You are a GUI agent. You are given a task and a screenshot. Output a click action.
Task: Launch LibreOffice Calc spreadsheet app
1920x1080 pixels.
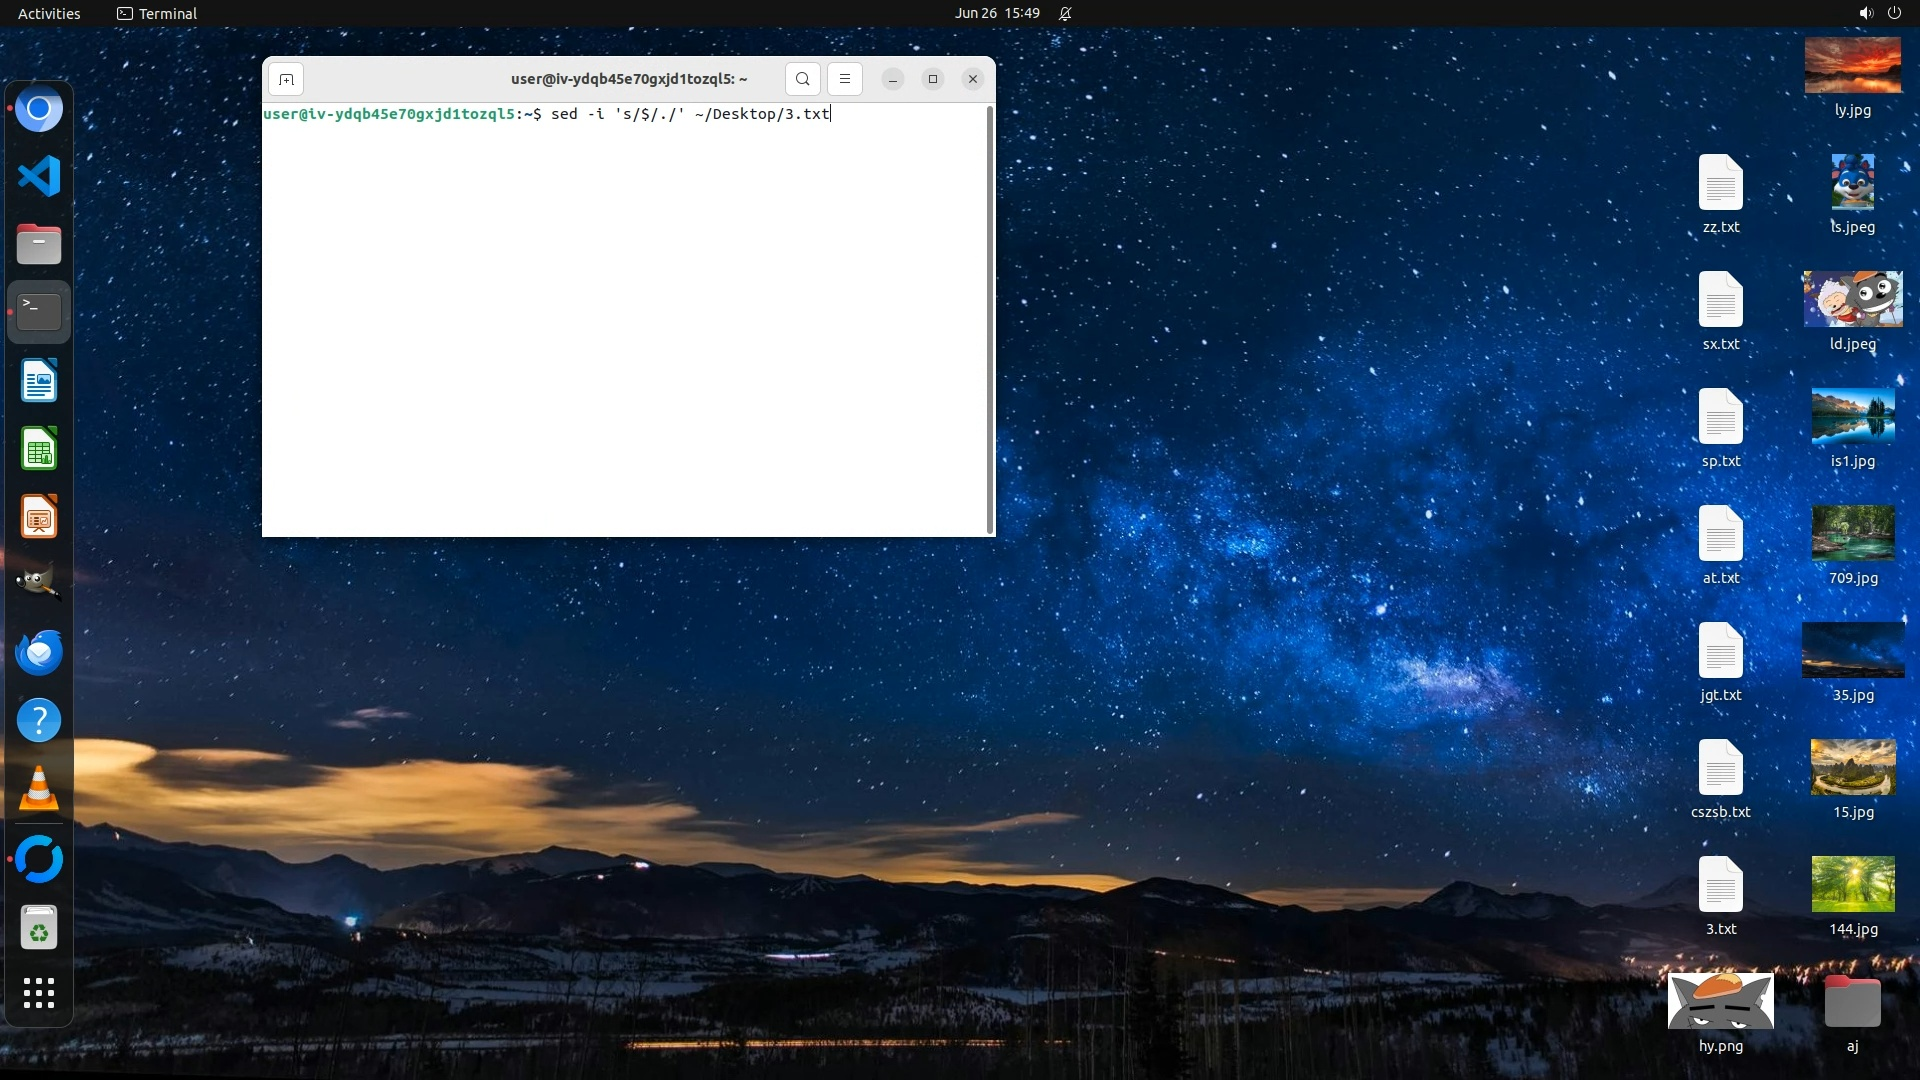coord(39,449)
